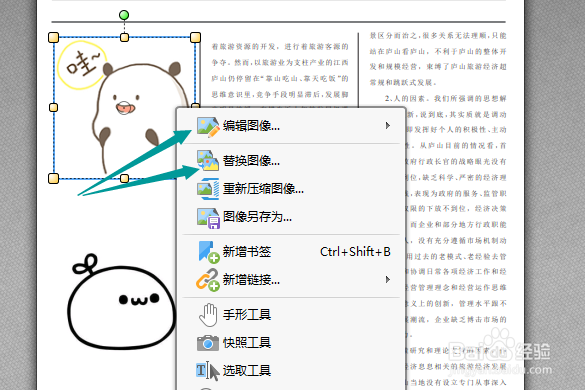Screen dimensions: 585x390
Task: Click the Hand Tool (手形工具) icon
Action: point(208,315)
